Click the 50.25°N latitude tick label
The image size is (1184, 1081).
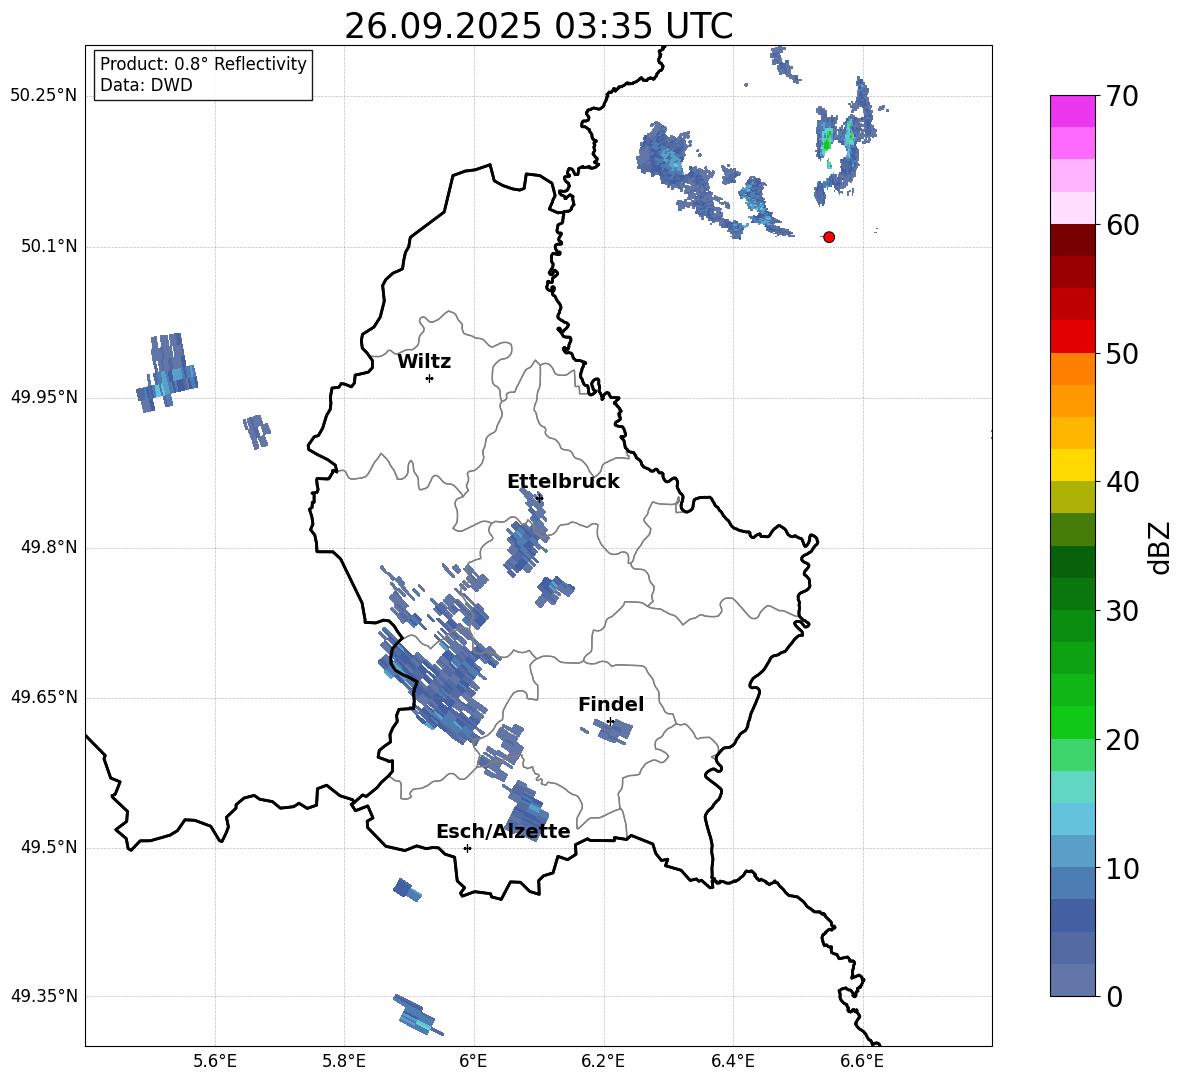[44, 95]
